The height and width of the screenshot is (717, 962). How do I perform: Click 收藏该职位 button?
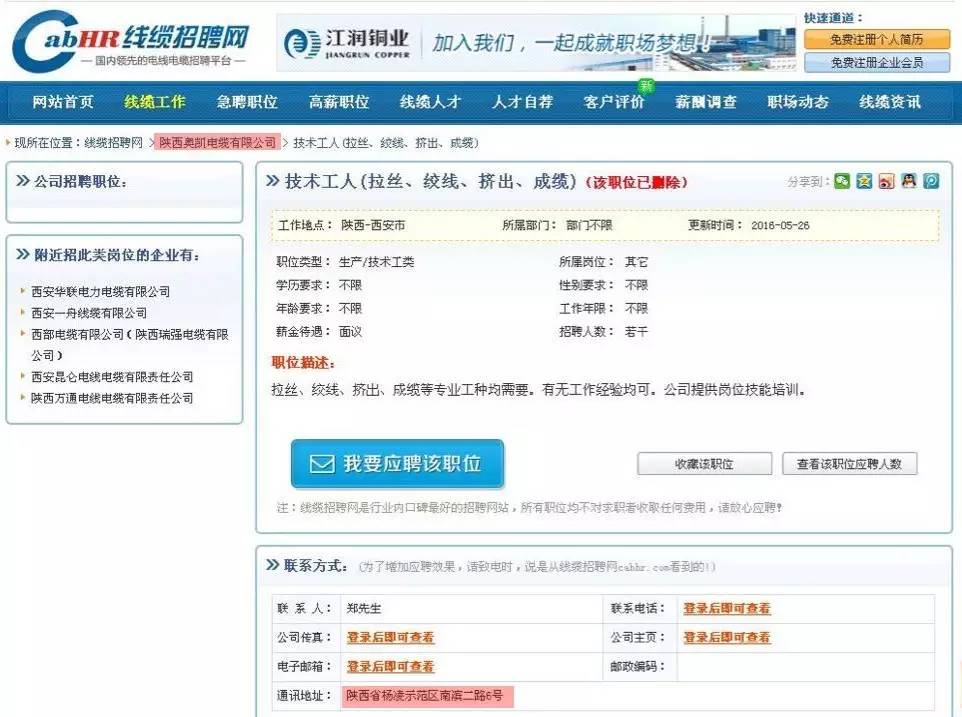coord(704,464)
